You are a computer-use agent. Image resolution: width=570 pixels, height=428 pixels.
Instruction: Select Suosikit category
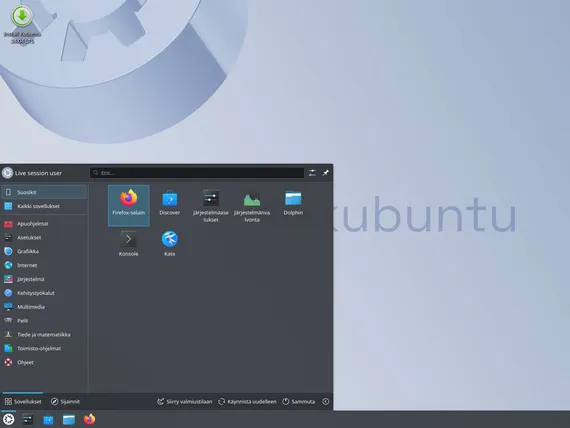point(44,192)
